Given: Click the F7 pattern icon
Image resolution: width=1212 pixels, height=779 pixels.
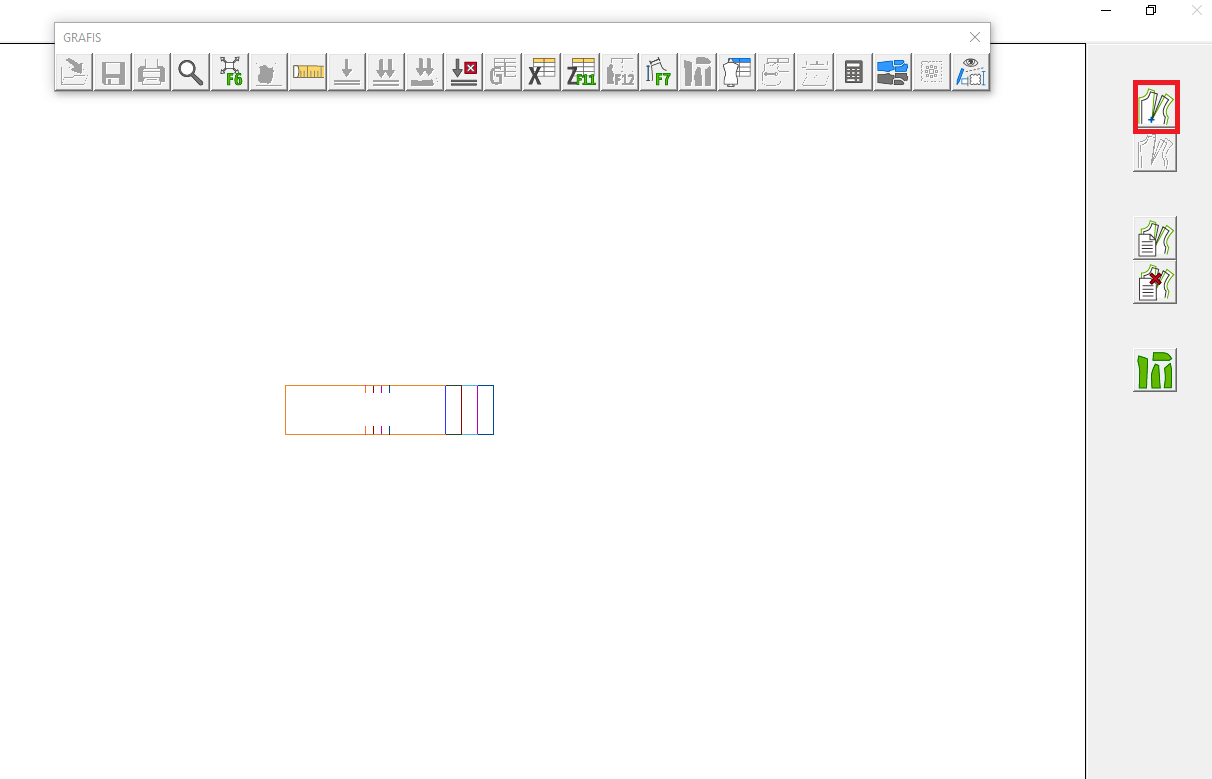Looking at the screenshot, I should (x=659, y=72).
